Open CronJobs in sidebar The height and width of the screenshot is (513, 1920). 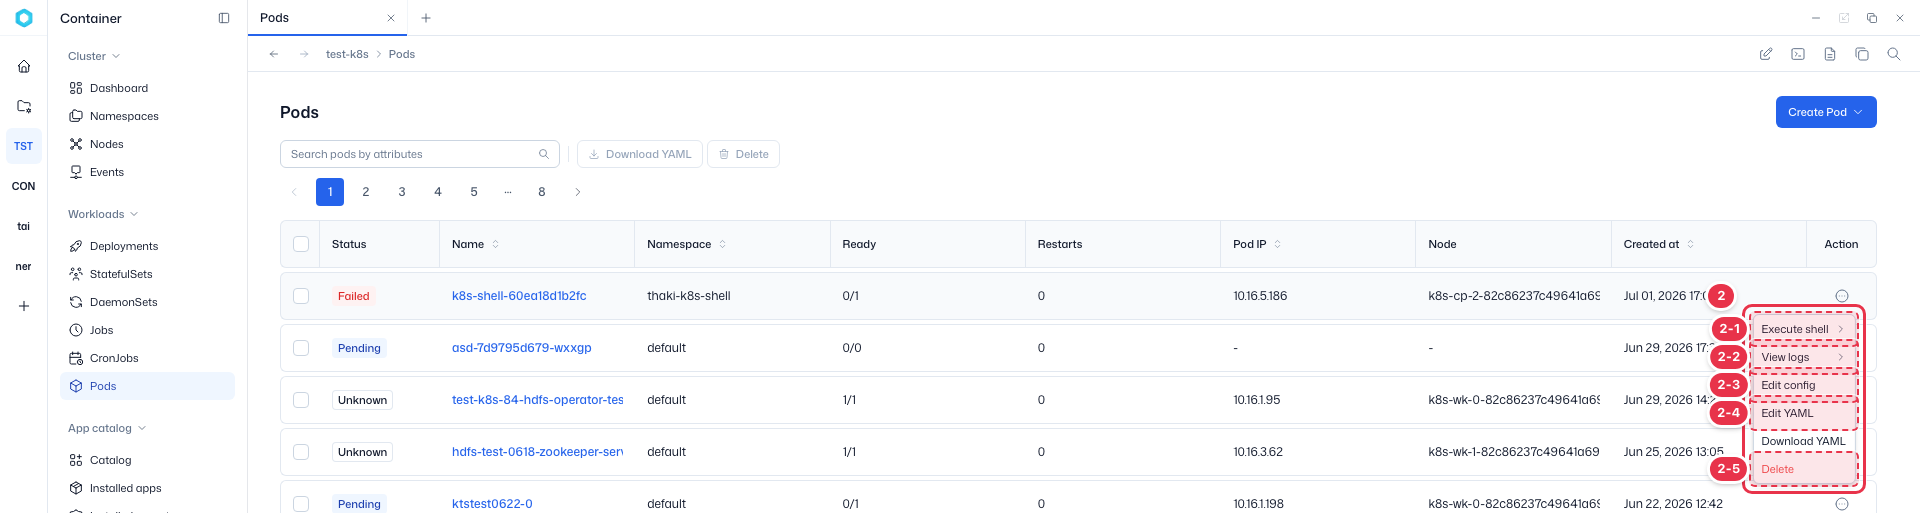click(148, 358)
